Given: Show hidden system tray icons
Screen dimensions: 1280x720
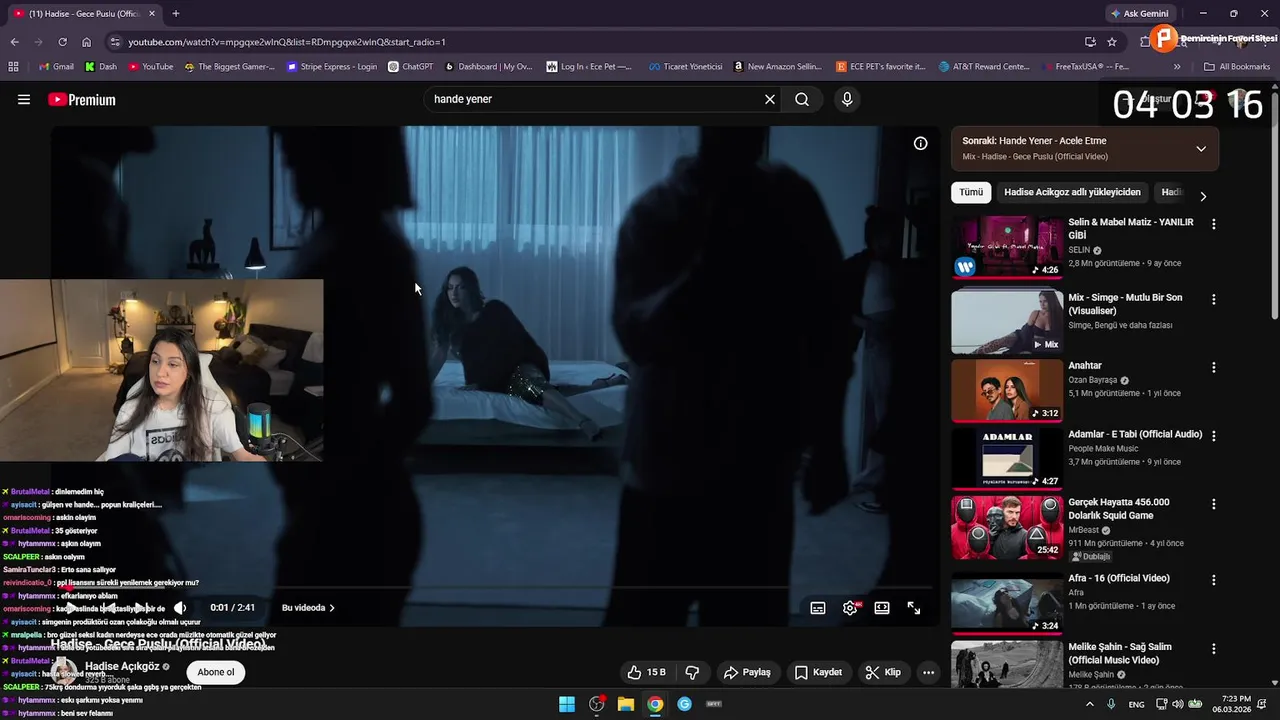Looking at the screenshot, I should pos(1089,704).
